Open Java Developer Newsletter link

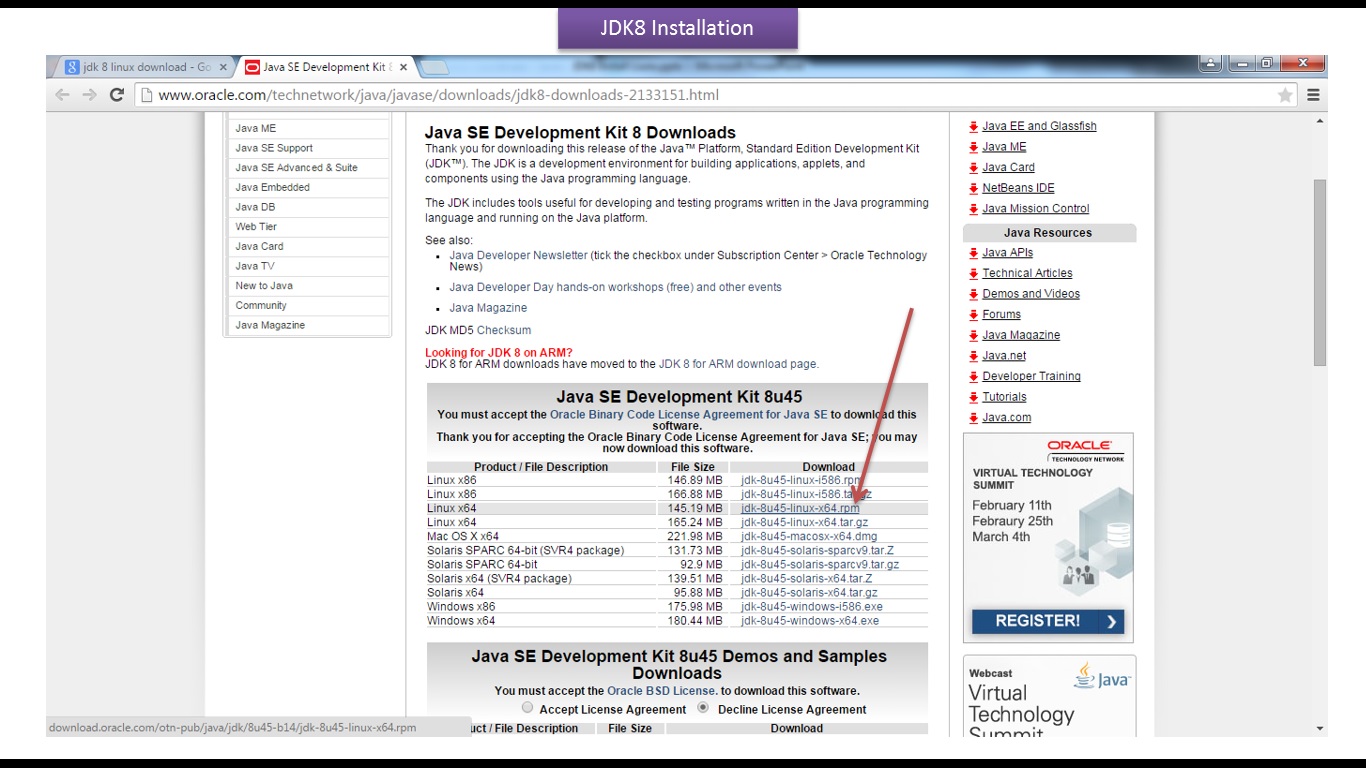coord(518,255)
